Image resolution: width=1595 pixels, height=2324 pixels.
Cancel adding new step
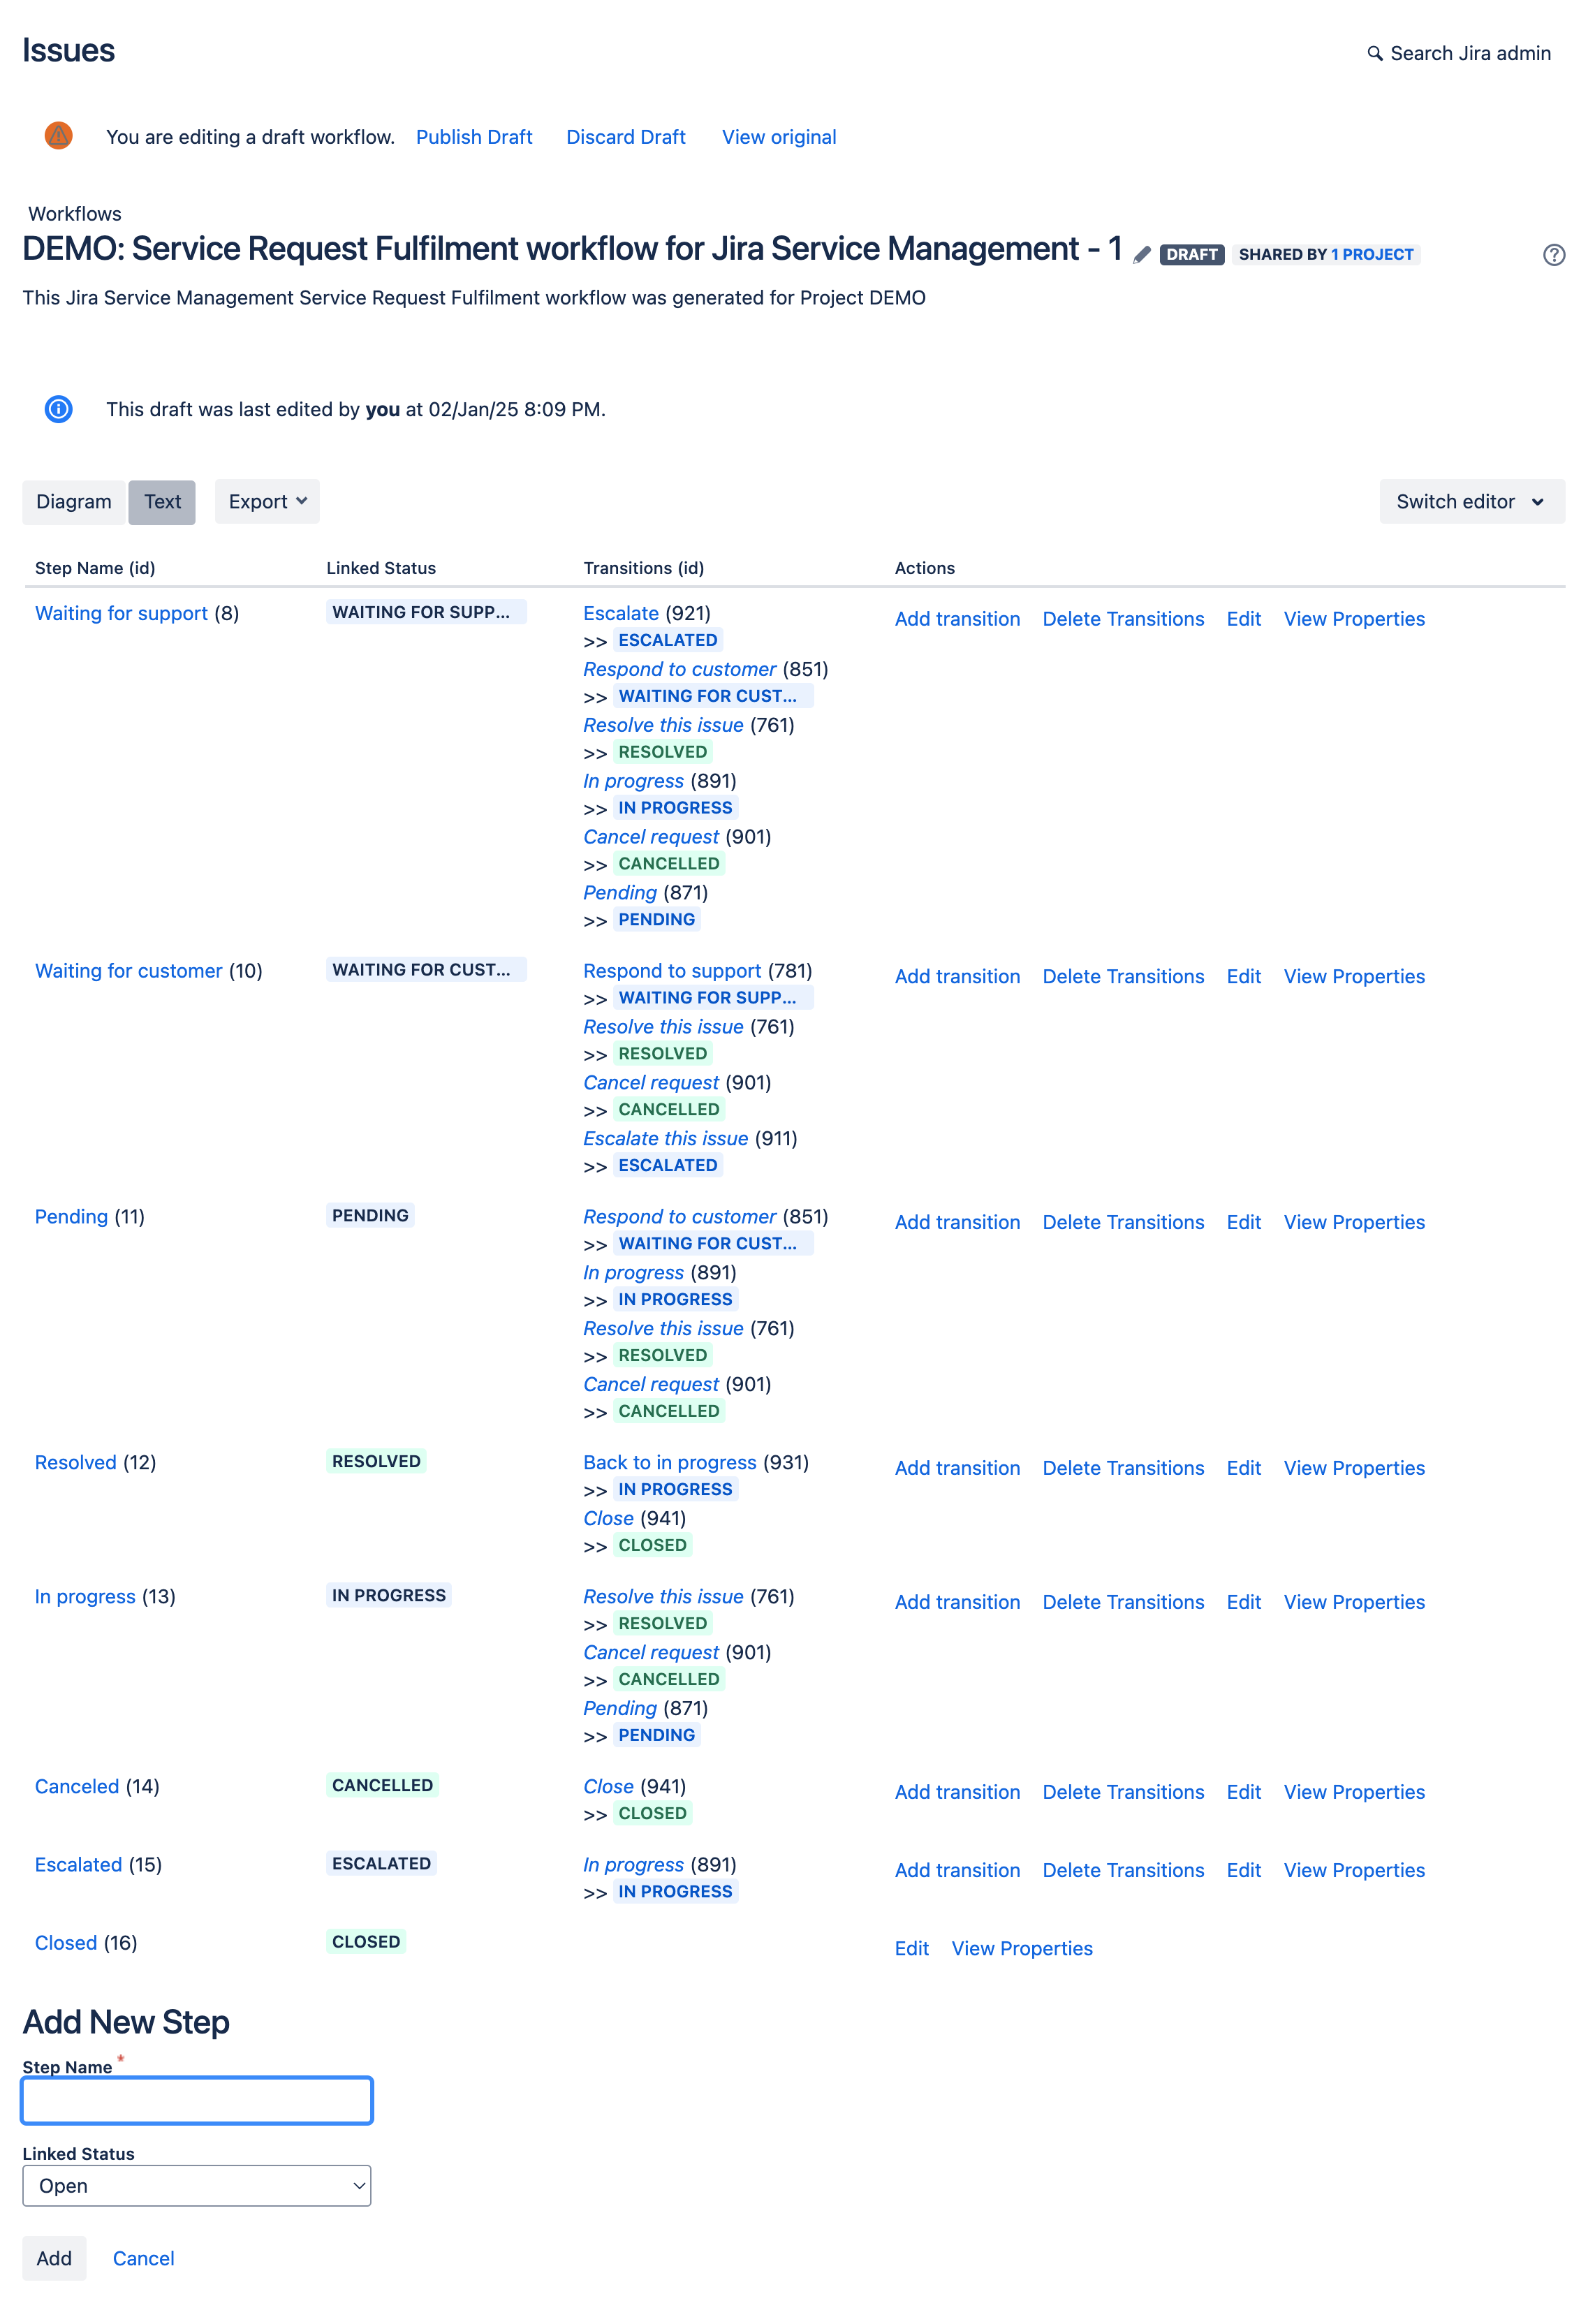tap(143, 2258)
